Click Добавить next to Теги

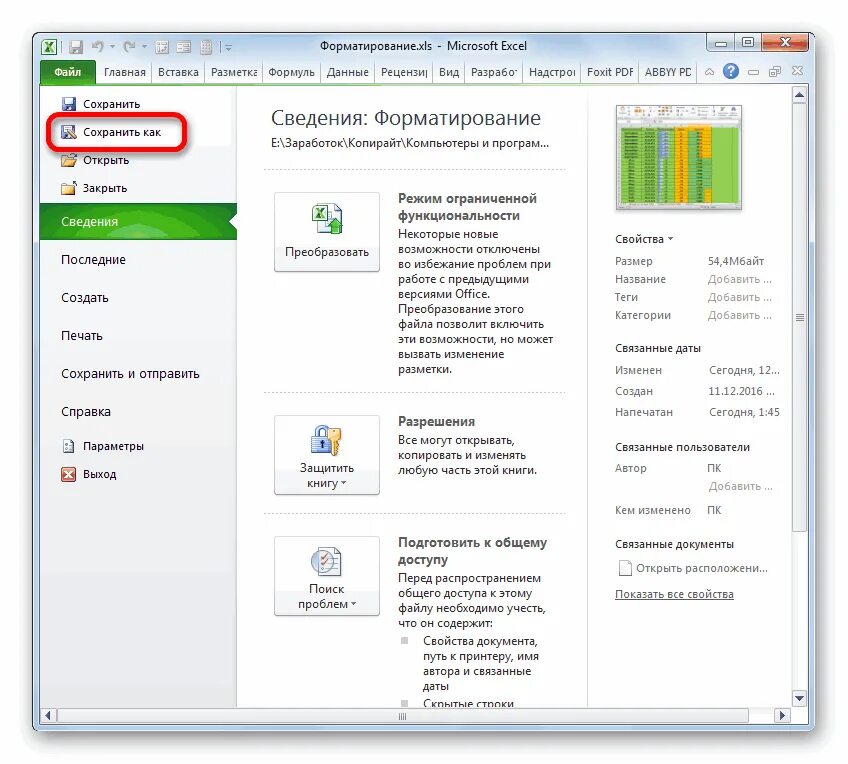coord(740,297)
